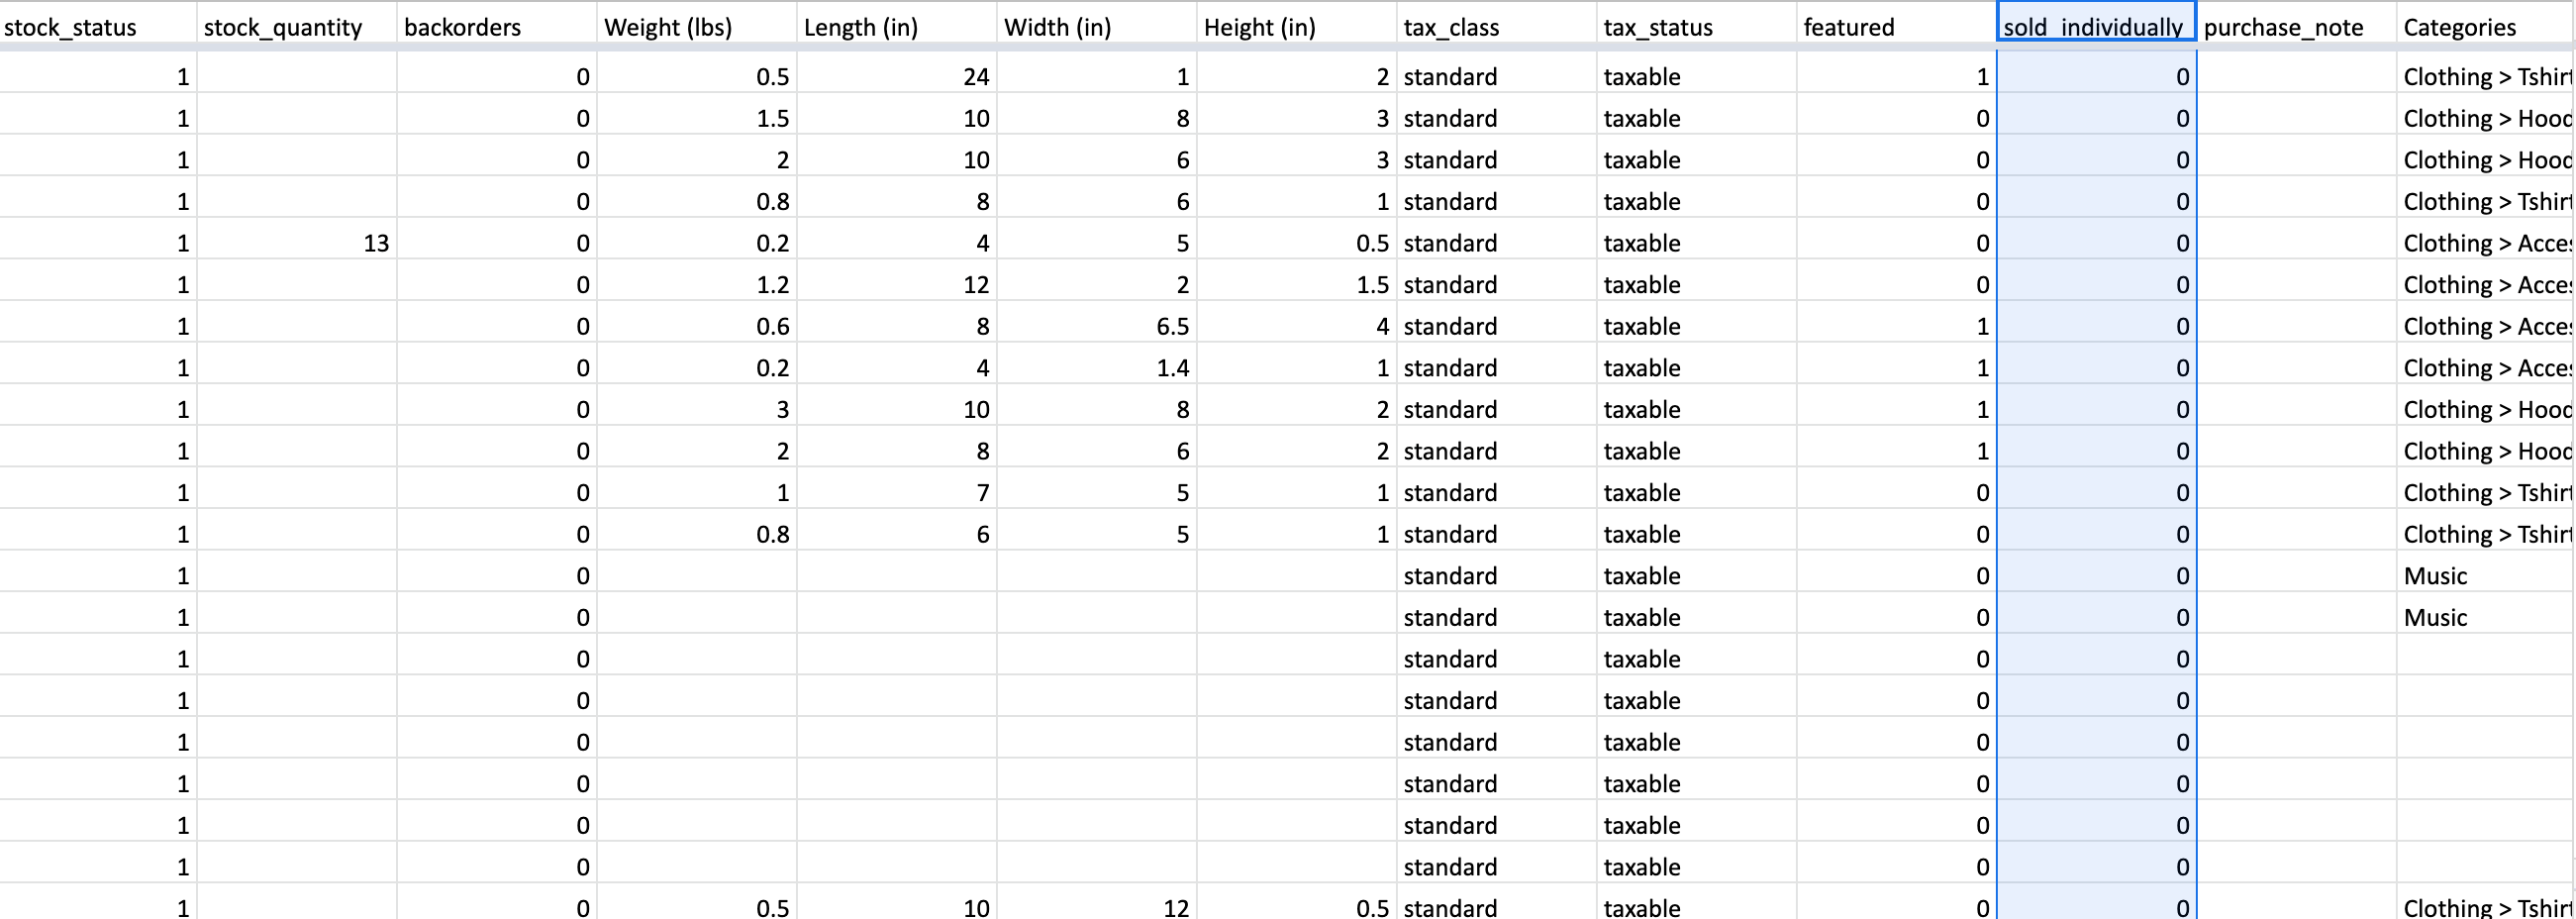
Task: Select the sold_individually column header cell
Action: (x=2095, y=27)
